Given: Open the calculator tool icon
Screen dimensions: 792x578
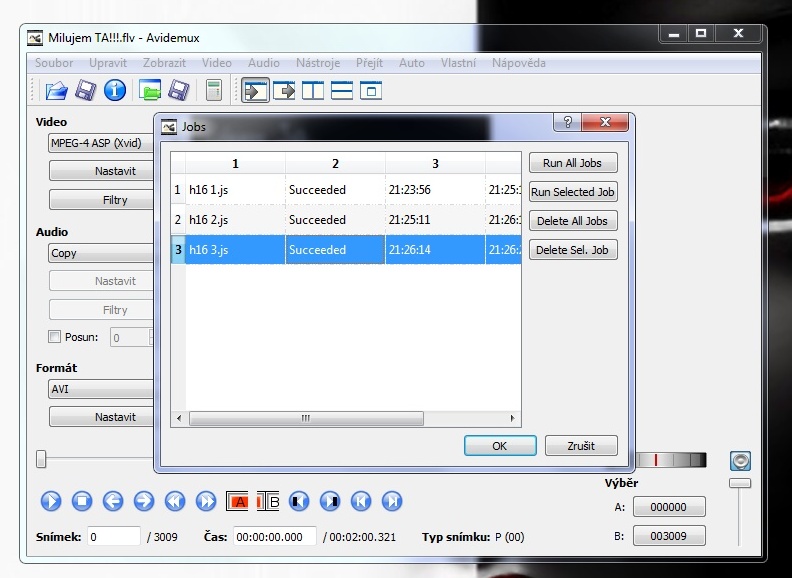Looking at the screenshot, I should [213, 91].
